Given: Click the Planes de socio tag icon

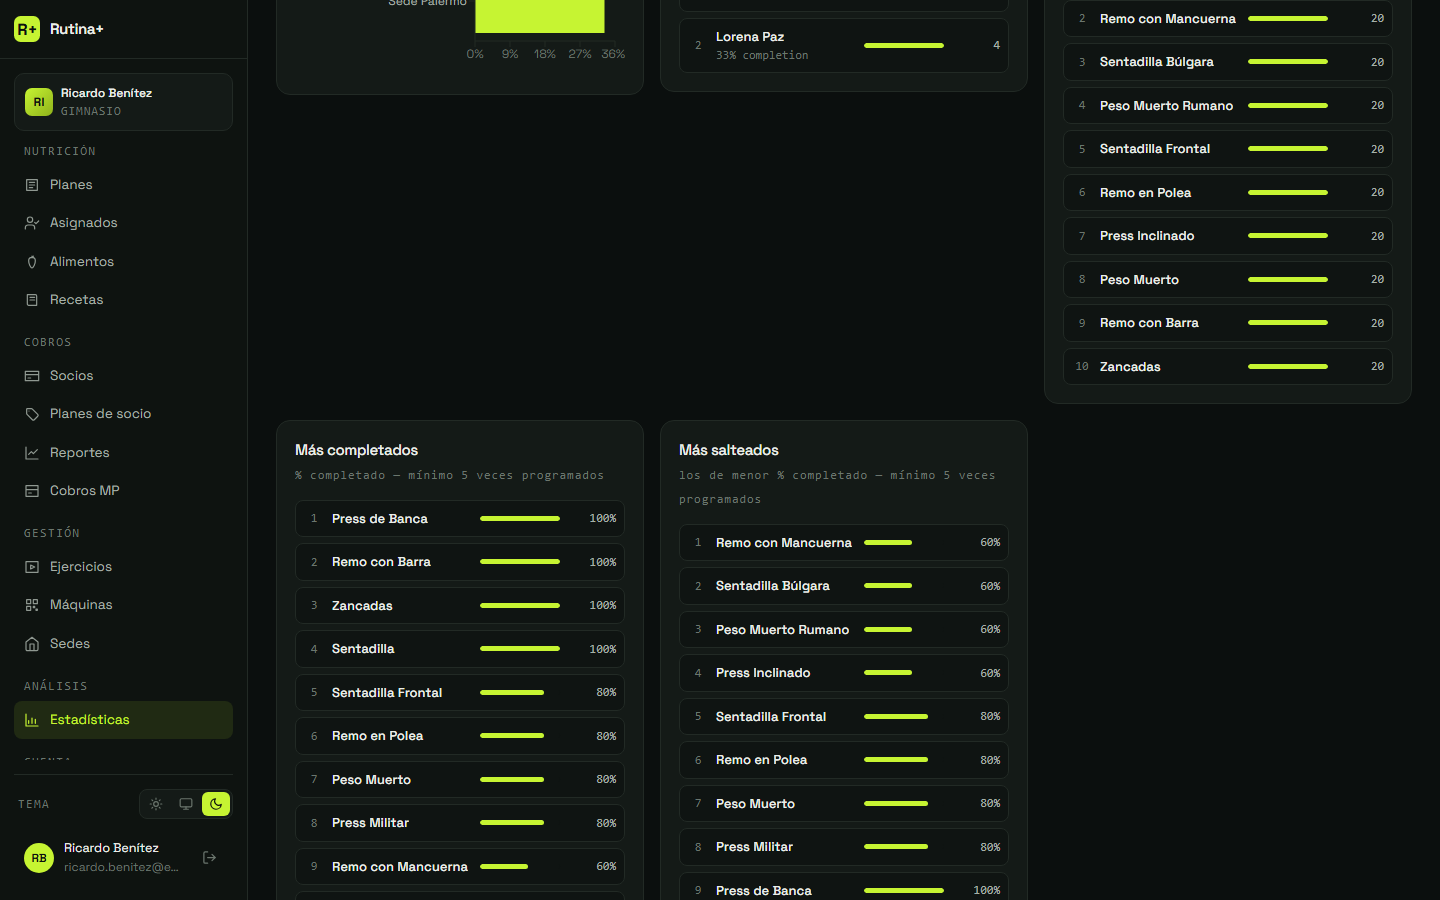Looking at the screenshot, I should click(x=32, y=414).
